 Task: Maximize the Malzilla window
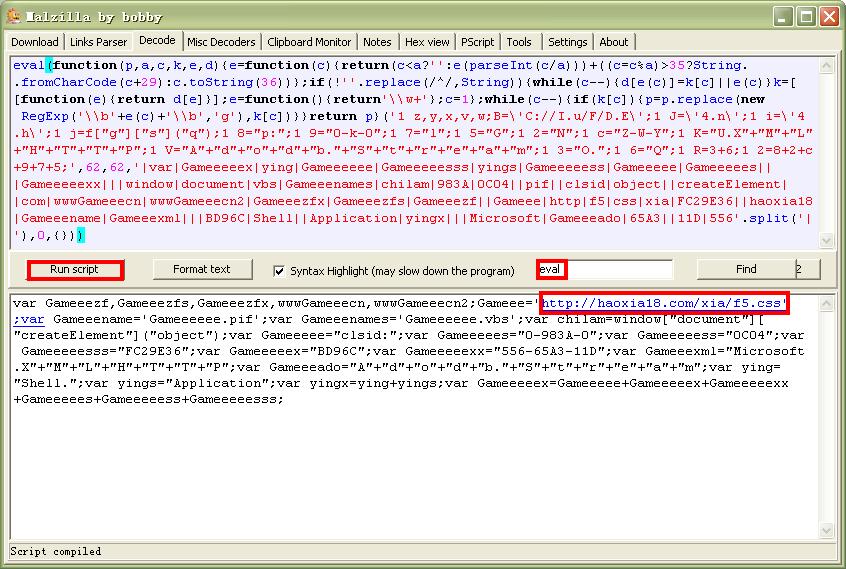(x=806, y=16)
